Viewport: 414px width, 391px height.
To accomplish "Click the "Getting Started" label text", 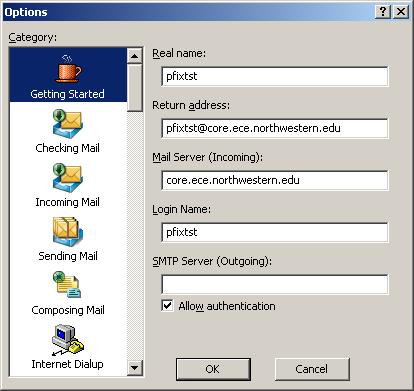I will [x=67, y=94].
